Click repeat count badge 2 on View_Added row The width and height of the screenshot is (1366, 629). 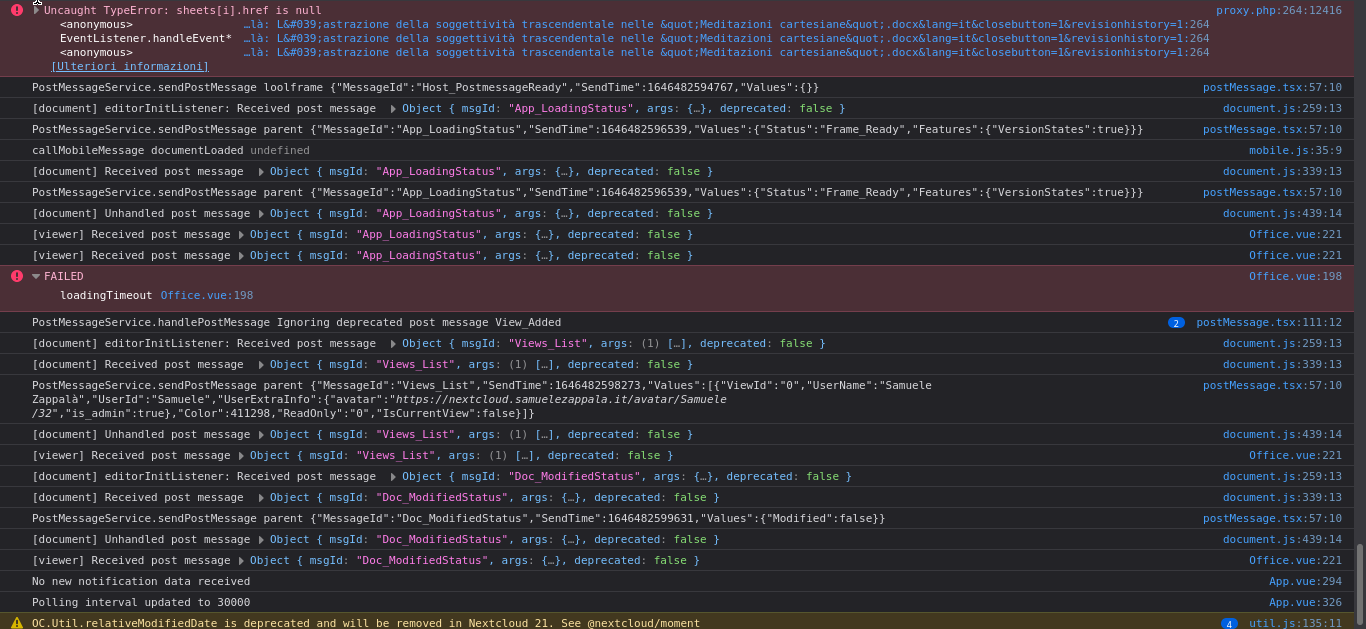pos(1176,322)
